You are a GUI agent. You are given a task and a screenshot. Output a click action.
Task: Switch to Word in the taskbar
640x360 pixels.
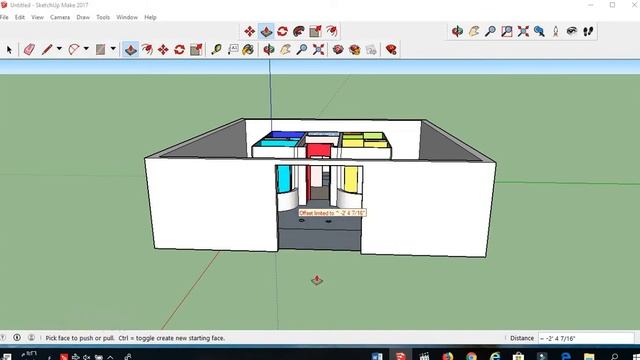(377, 356)
